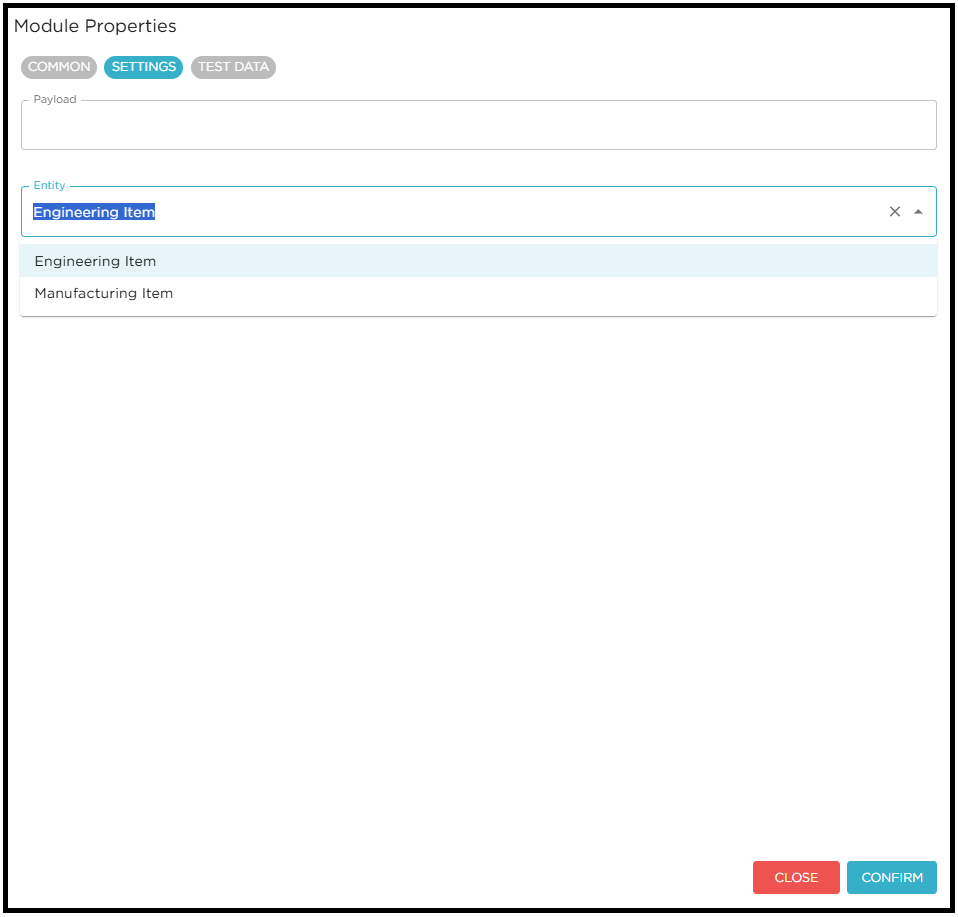The width and height of the screenshot is (958, 917).
Task: Click inside the Payload text field
Action: 478,124
